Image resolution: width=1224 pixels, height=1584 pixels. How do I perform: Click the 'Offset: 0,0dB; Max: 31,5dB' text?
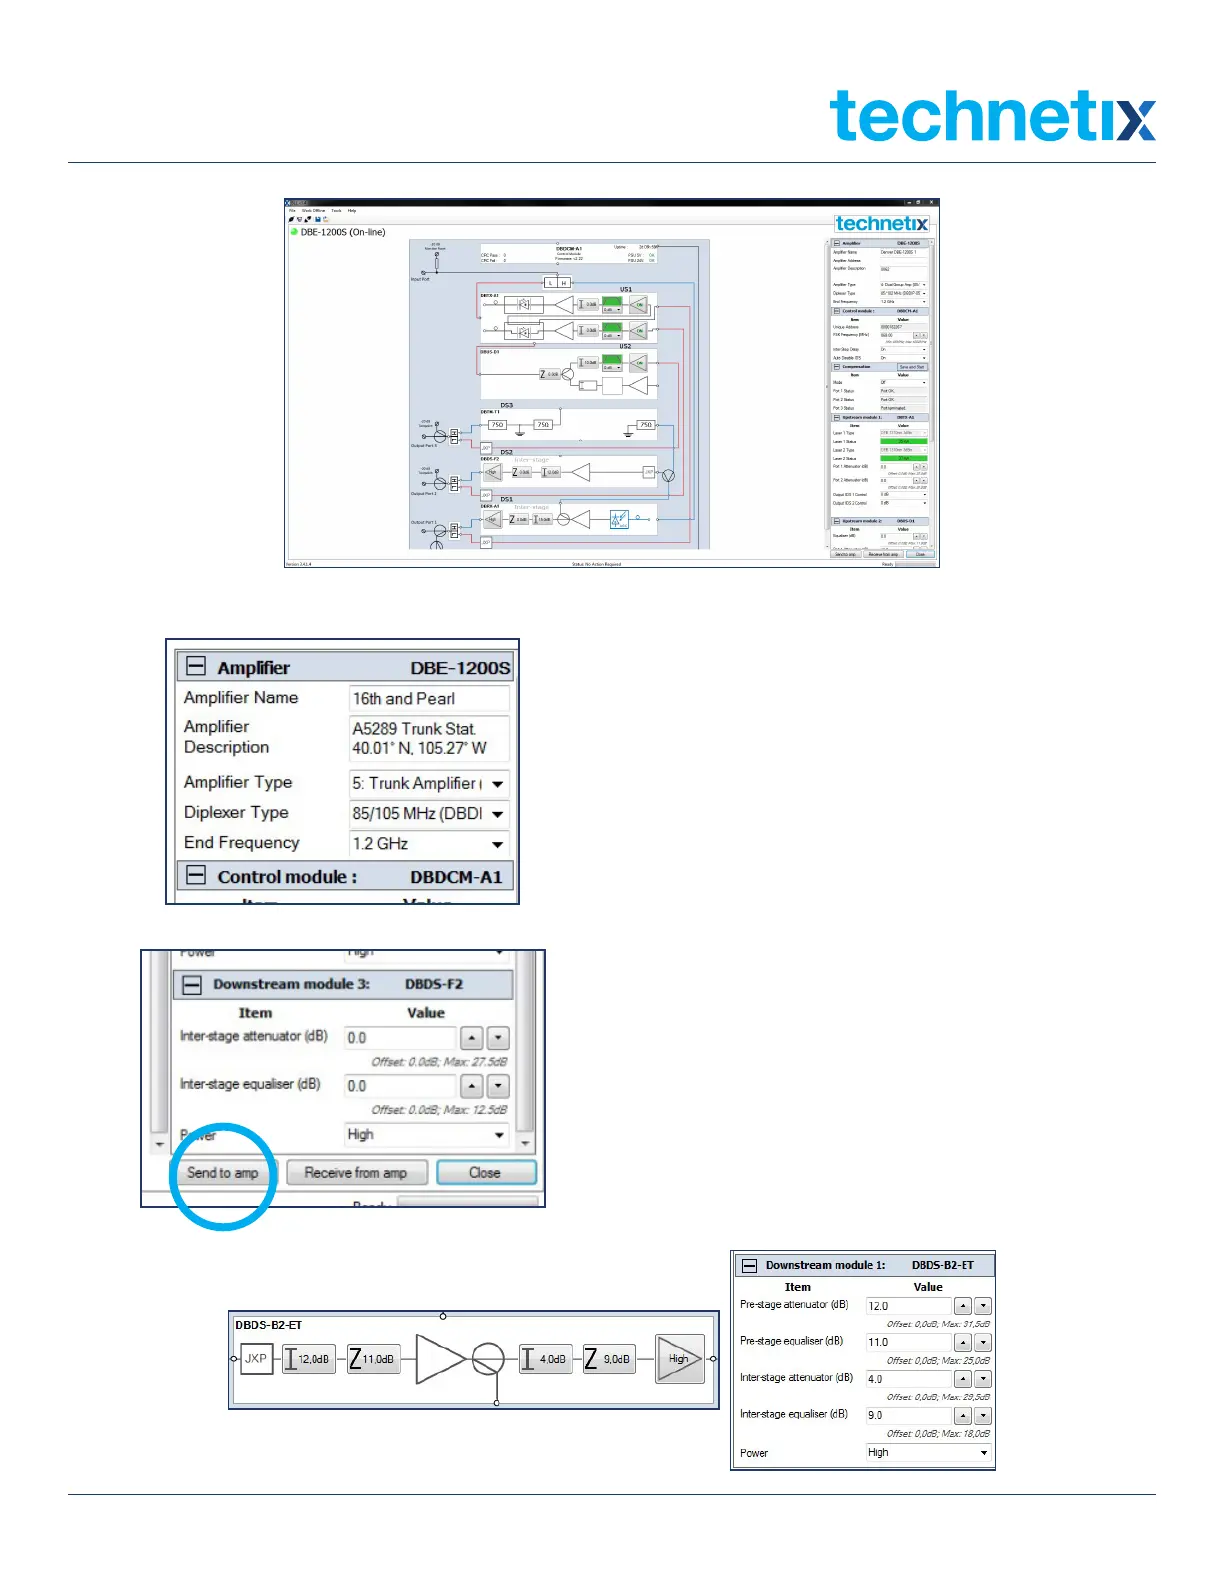(x=938, y=1324)
